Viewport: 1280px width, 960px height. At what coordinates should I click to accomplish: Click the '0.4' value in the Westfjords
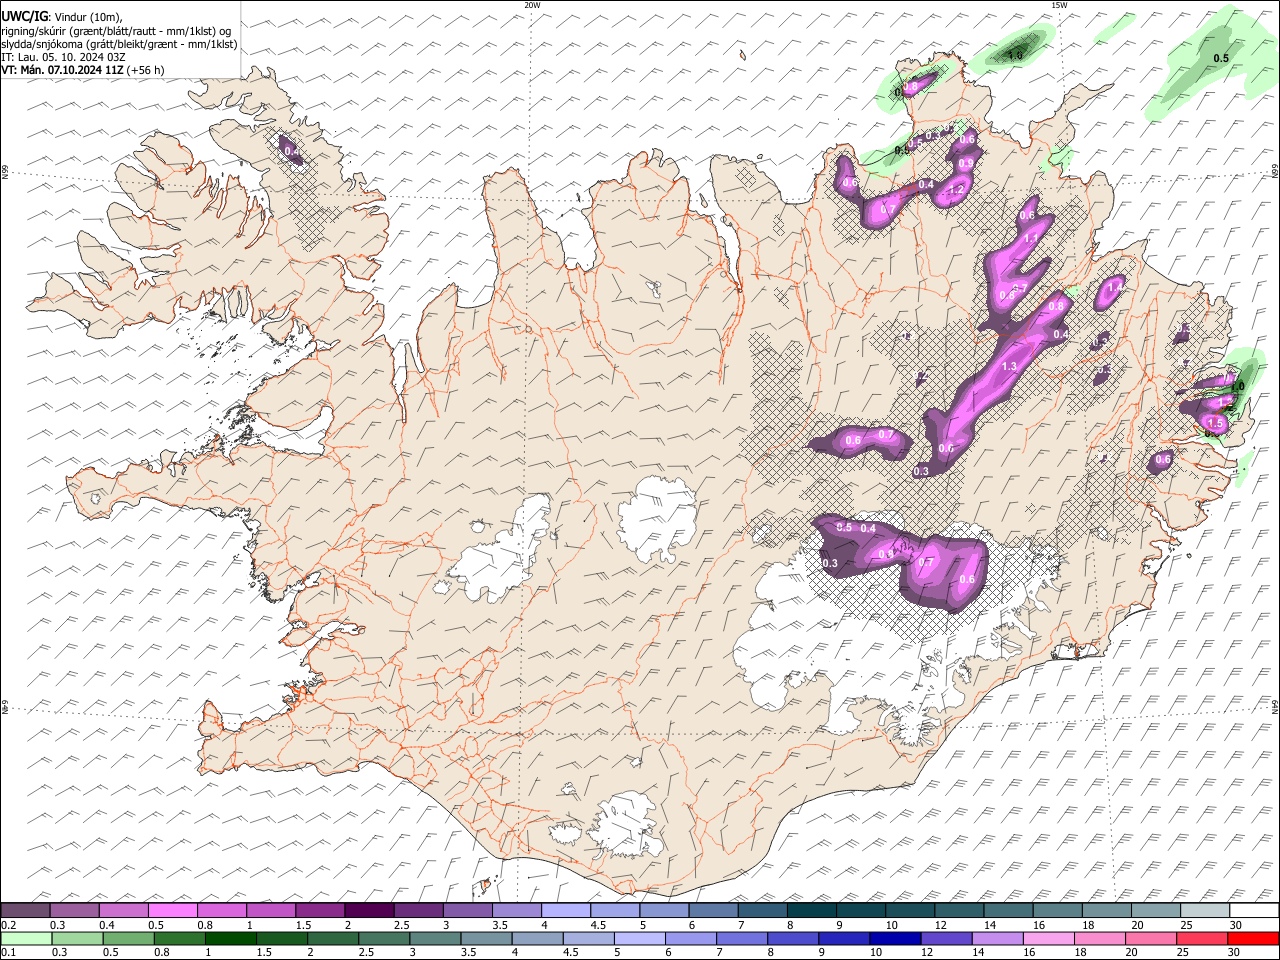pos(292,152)
